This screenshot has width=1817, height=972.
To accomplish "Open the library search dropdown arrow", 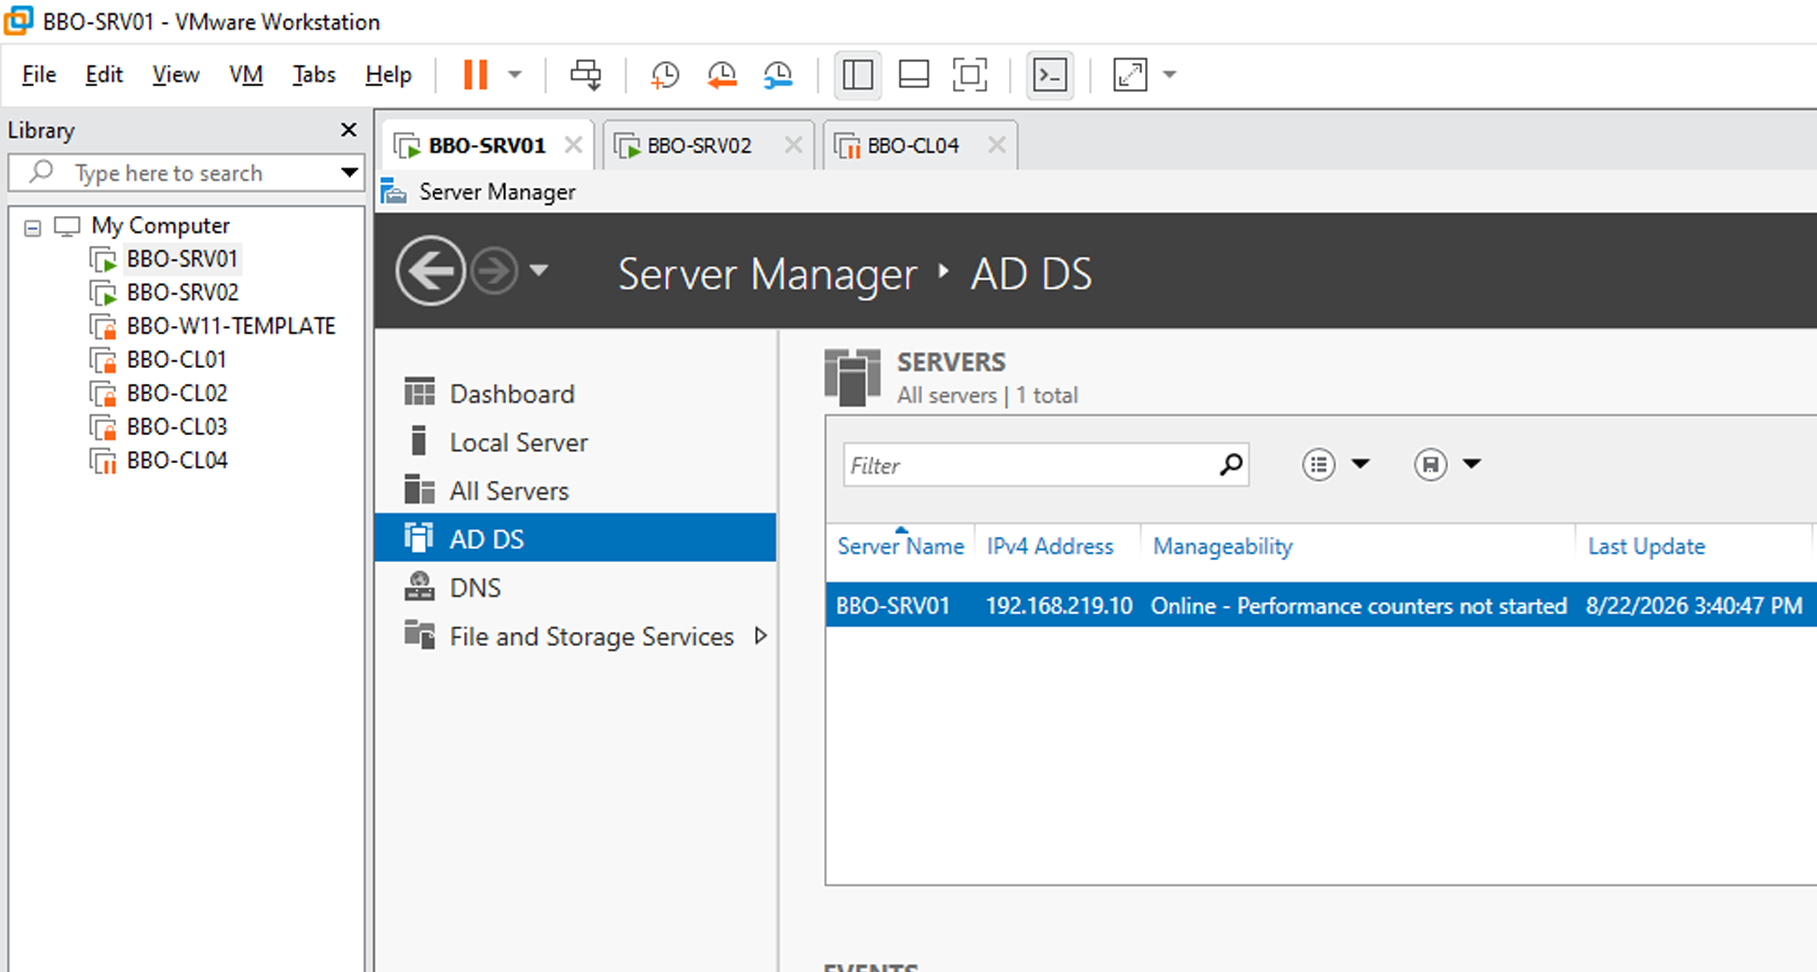I will [x=349, y=173].
